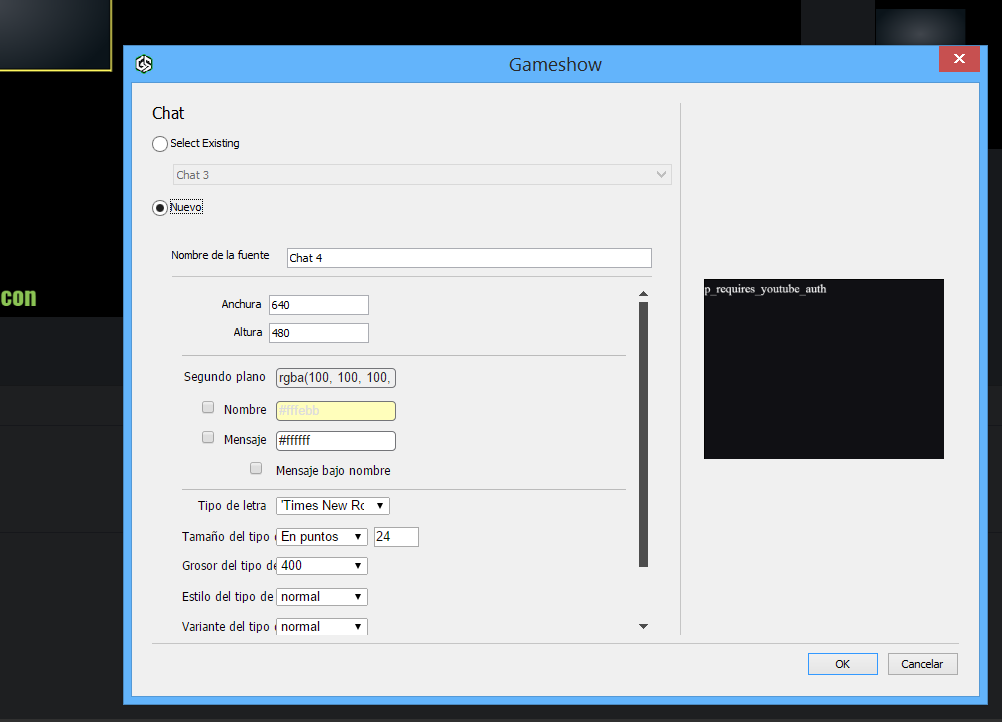The width and height of the screenshot is (1002, 722).
Task: Click the Altura height field
Action: coord(319,333)
